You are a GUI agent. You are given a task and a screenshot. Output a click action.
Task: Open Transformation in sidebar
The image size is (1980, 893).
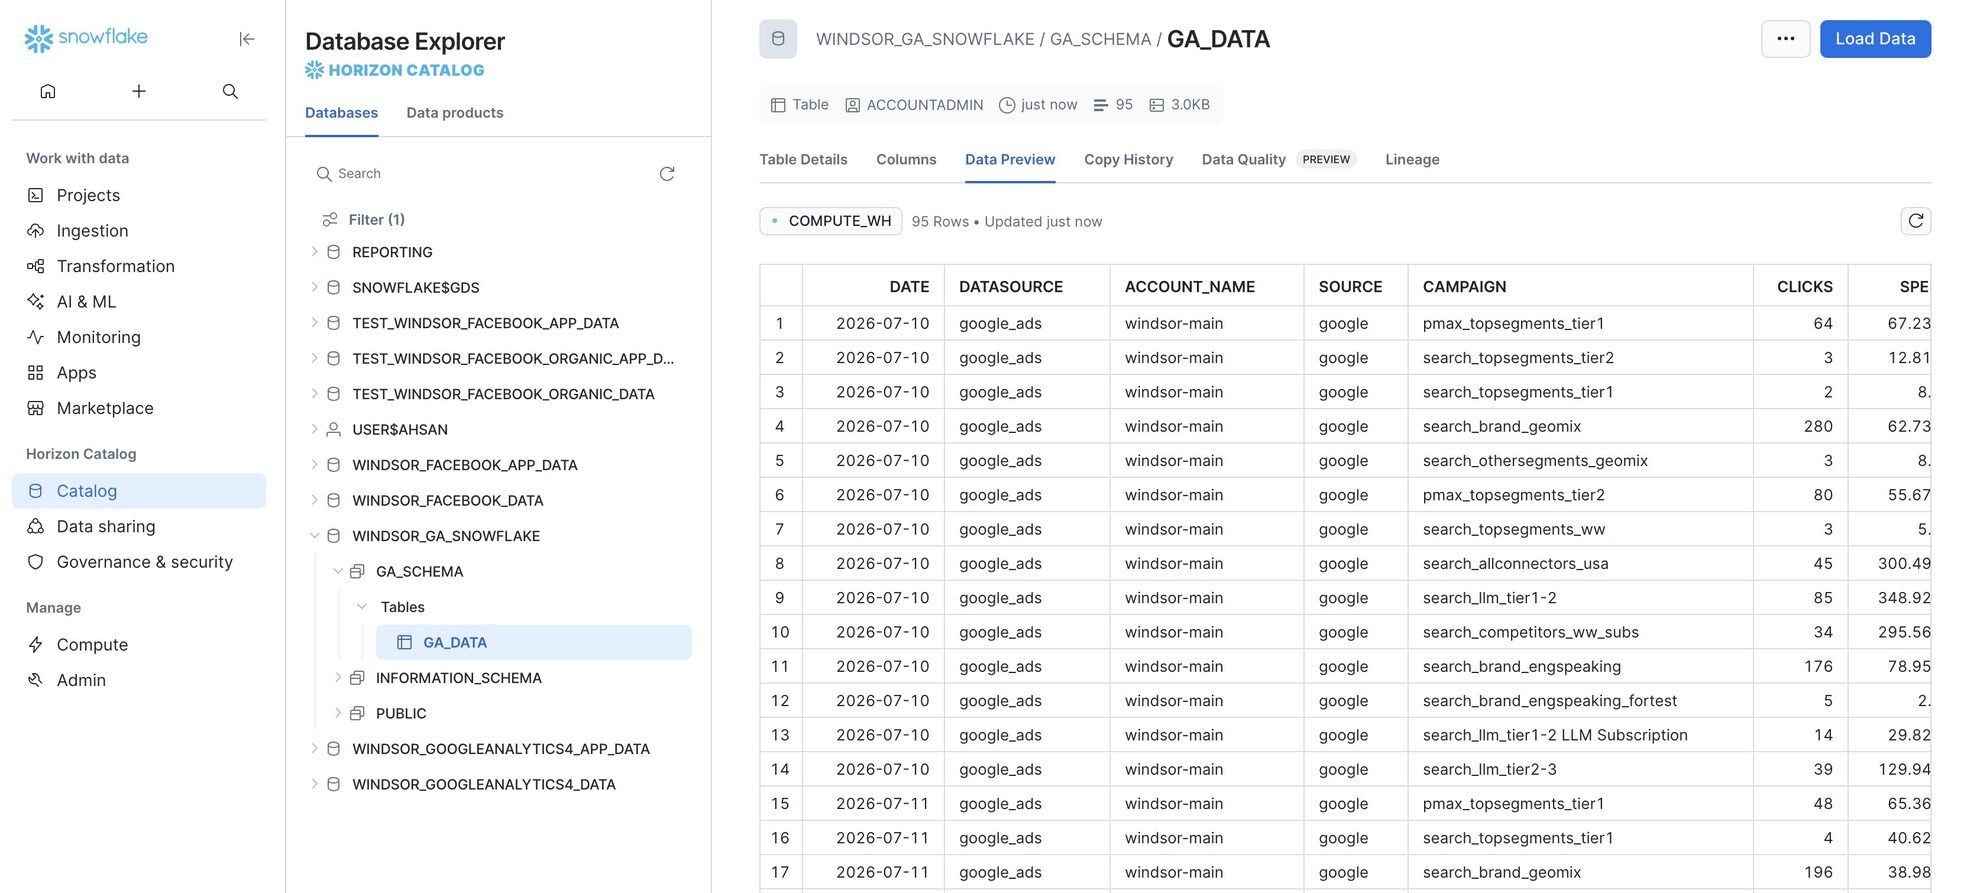139,266
